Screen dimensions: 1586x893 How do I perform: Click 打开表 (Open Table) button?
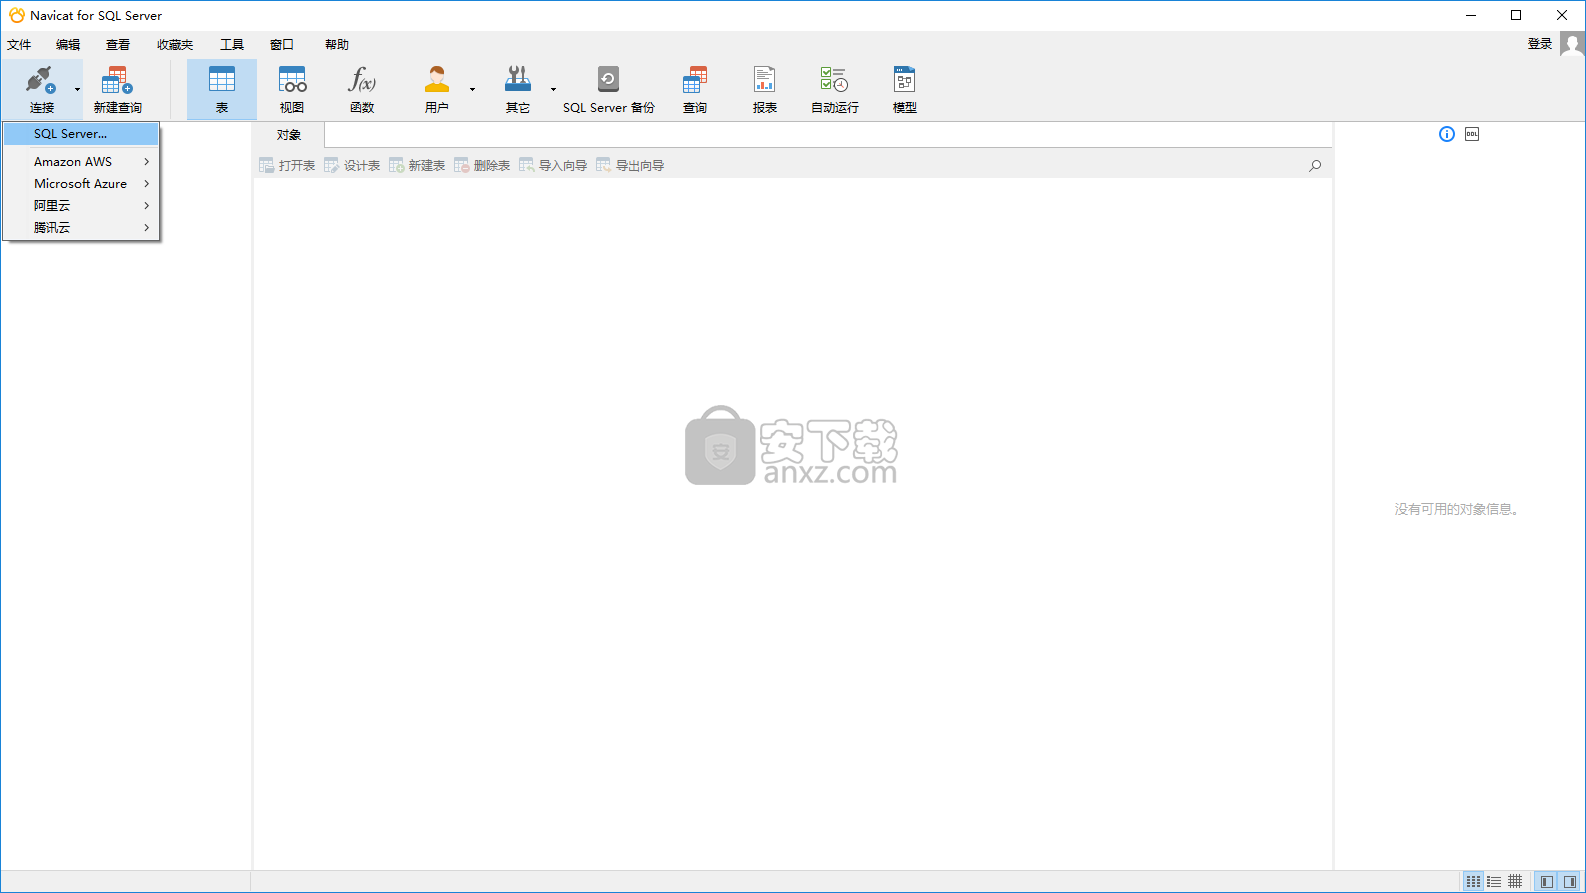(287, 165)
